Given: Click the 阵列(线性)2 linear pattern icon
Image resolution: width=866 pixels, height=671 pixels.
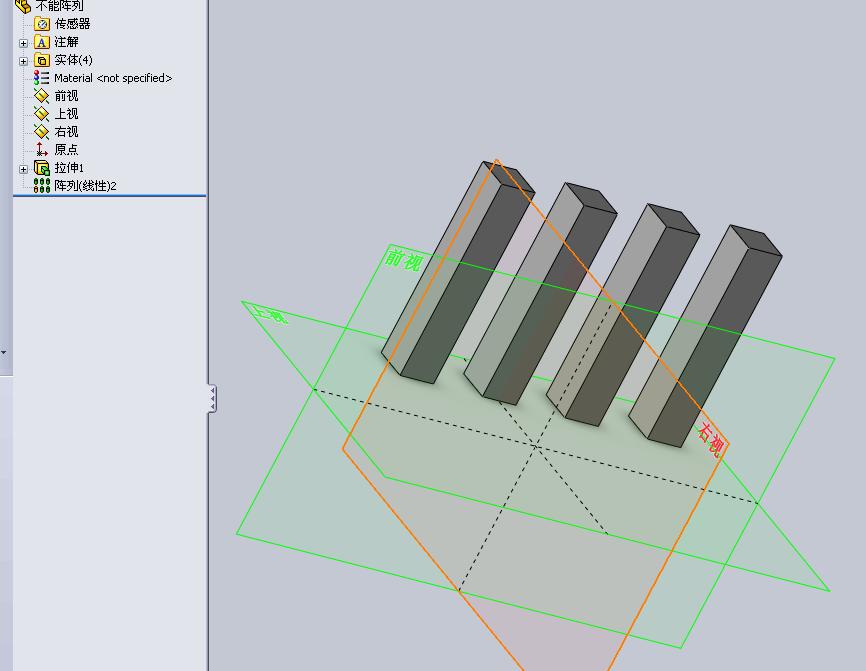Looking at the screenshot, I should [41, 186].
